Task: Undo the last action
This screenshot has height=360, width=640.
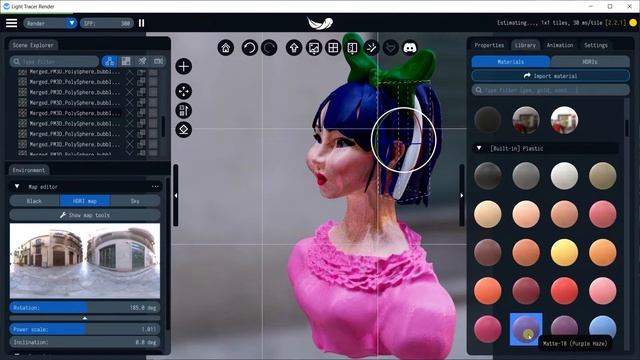Action: pos(249,48)
